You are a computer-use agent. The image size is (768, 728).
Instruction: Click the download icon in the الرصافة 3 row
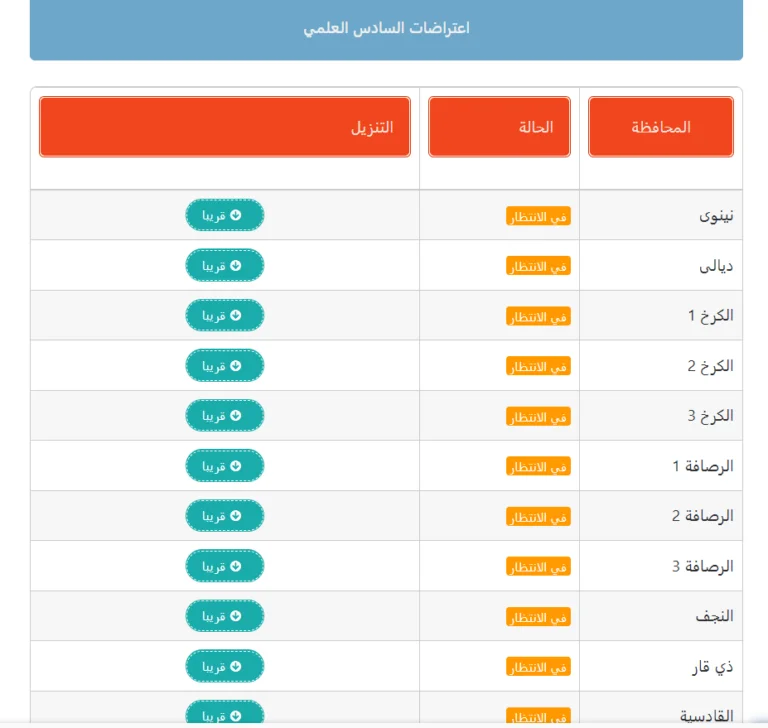(236, 566)
